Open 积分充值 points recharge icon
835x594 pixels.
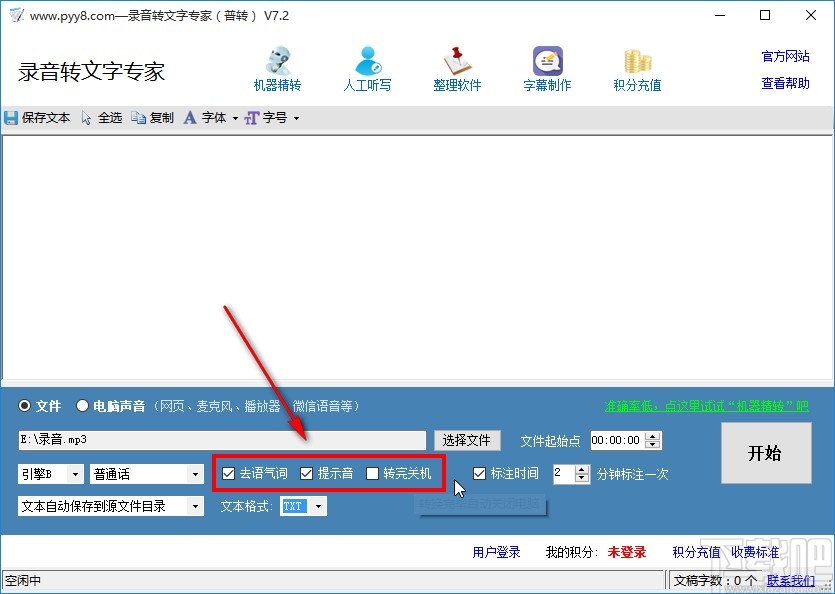(636, 68)
